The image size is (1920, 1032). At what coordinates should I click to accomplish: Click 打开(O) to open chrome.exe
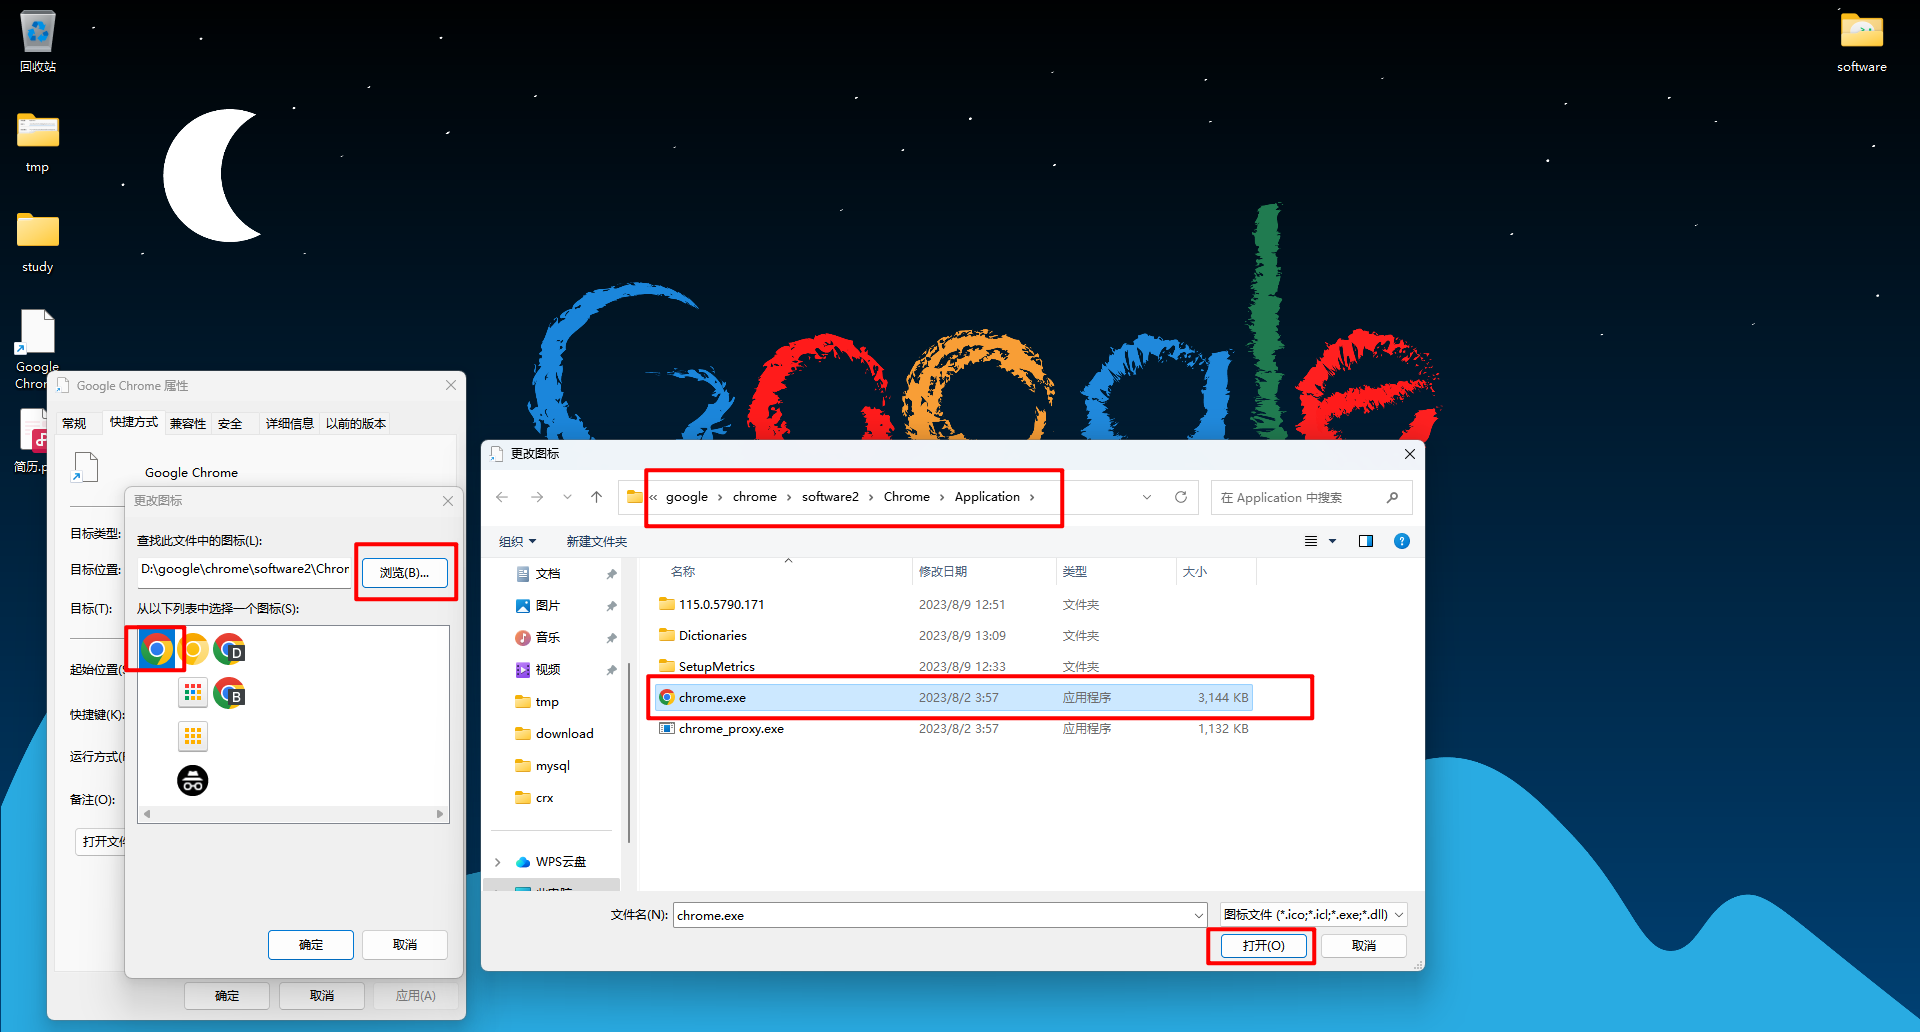1263,946
